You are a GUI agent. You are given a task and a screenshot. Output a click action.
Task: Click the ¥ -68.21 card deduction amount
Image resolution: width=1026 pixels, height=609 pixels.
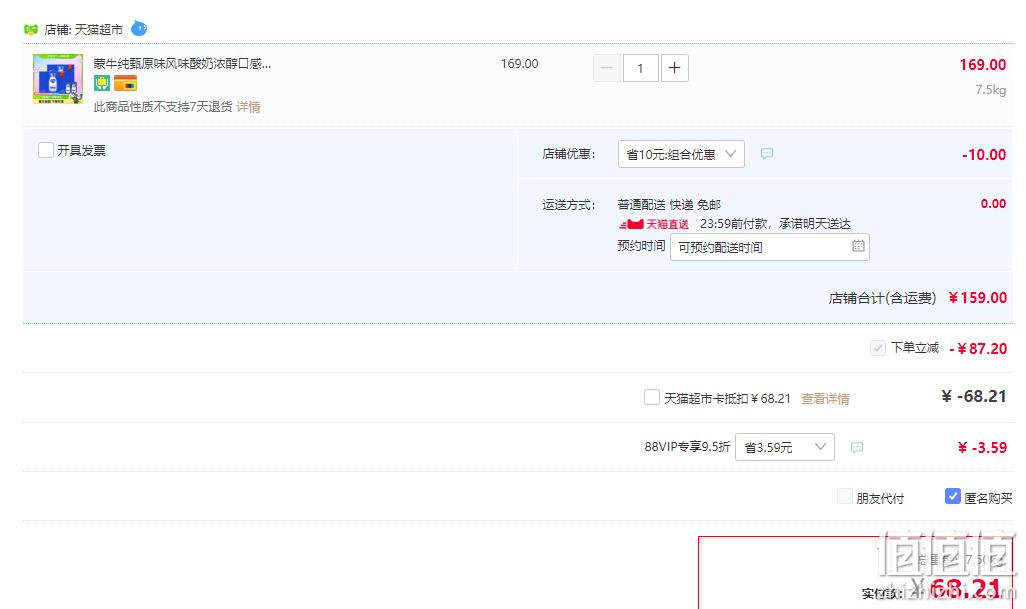pyautogui.click(x=974, y=396)
